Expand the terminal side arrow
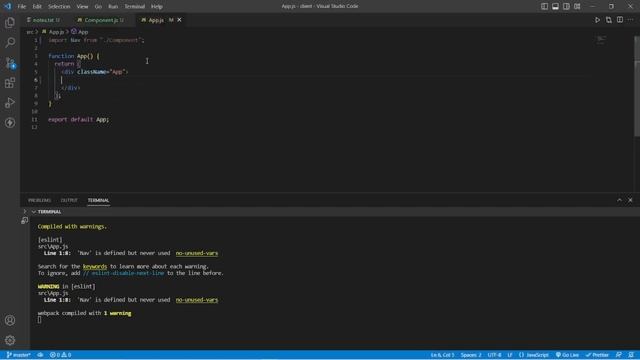The width and height of the screenshot is (640, 360). [25, 211]
